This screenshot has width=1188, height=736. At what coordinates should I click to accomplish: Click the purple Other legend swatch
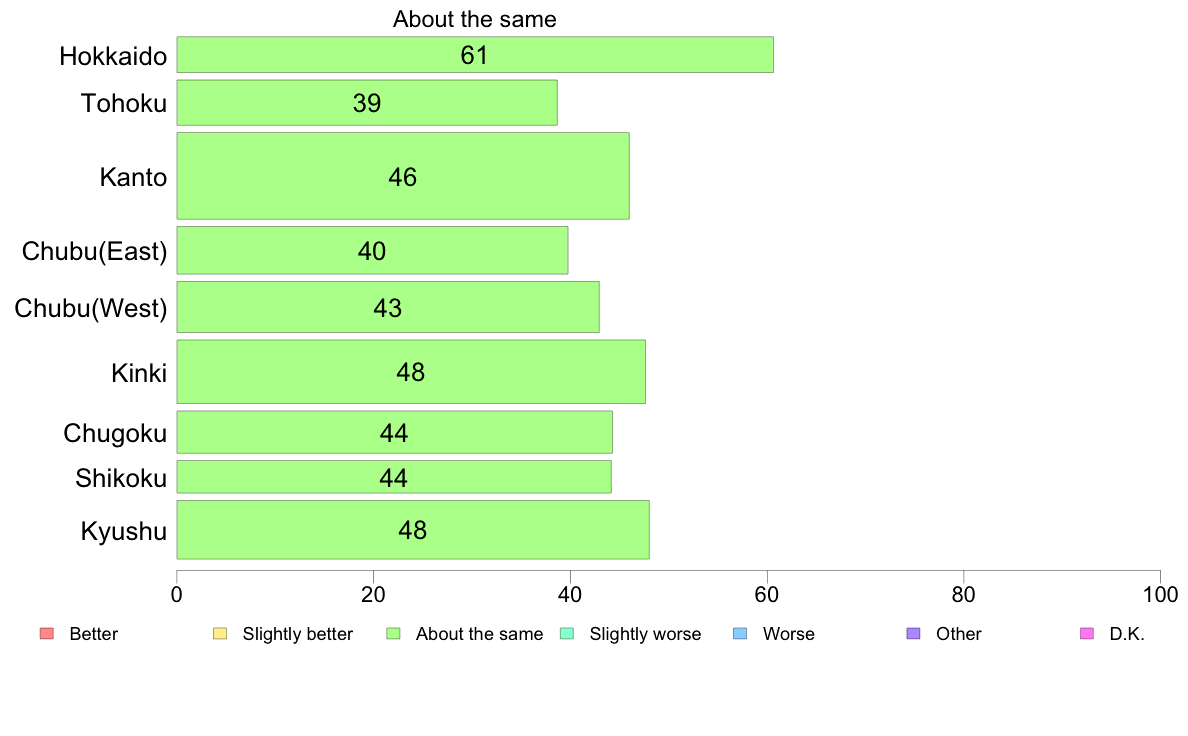[x=914, y=634]
